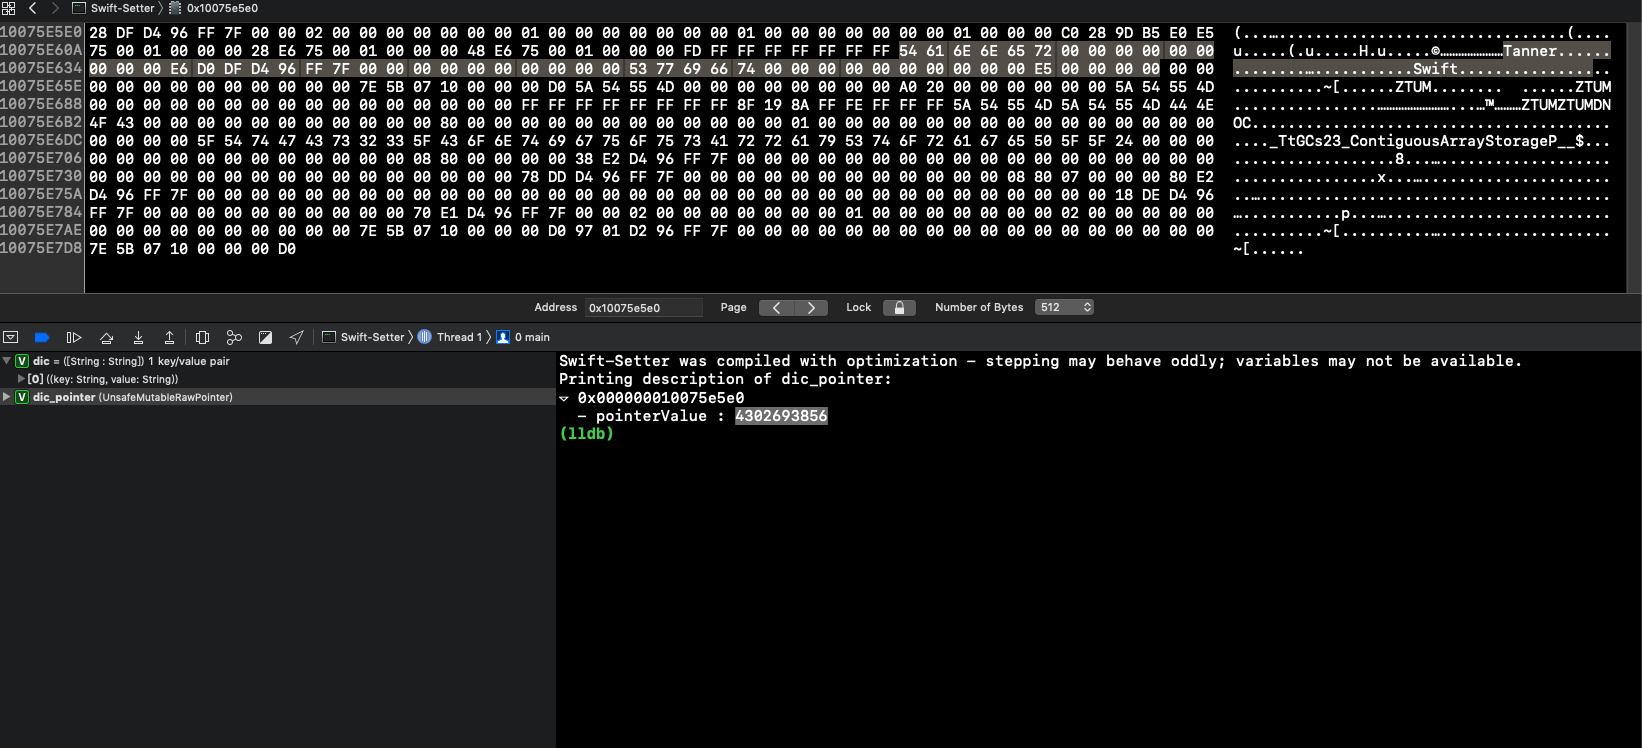
Task: Go to previous memory page
Action: tap(776, 308)
